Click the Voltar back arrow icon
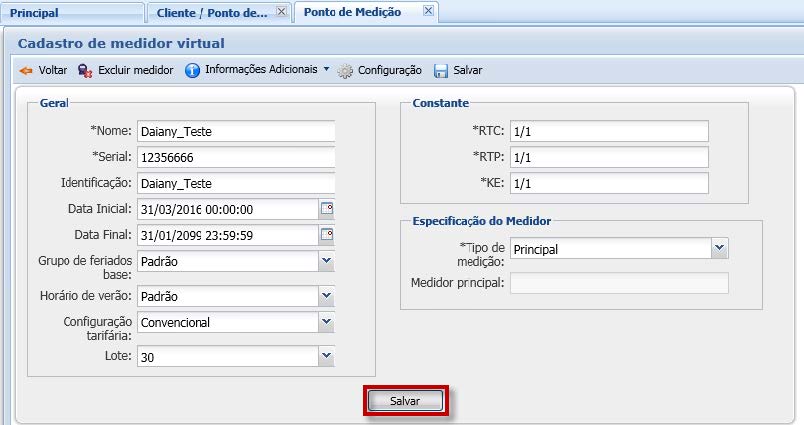Screen dimensions: 804x425 point(26,71)
